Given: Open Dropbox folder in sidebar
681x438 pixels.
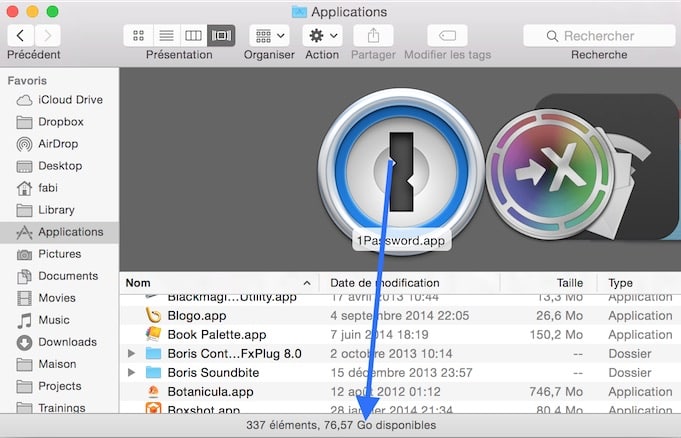Looking at the screenshot, I should [60, 122].
